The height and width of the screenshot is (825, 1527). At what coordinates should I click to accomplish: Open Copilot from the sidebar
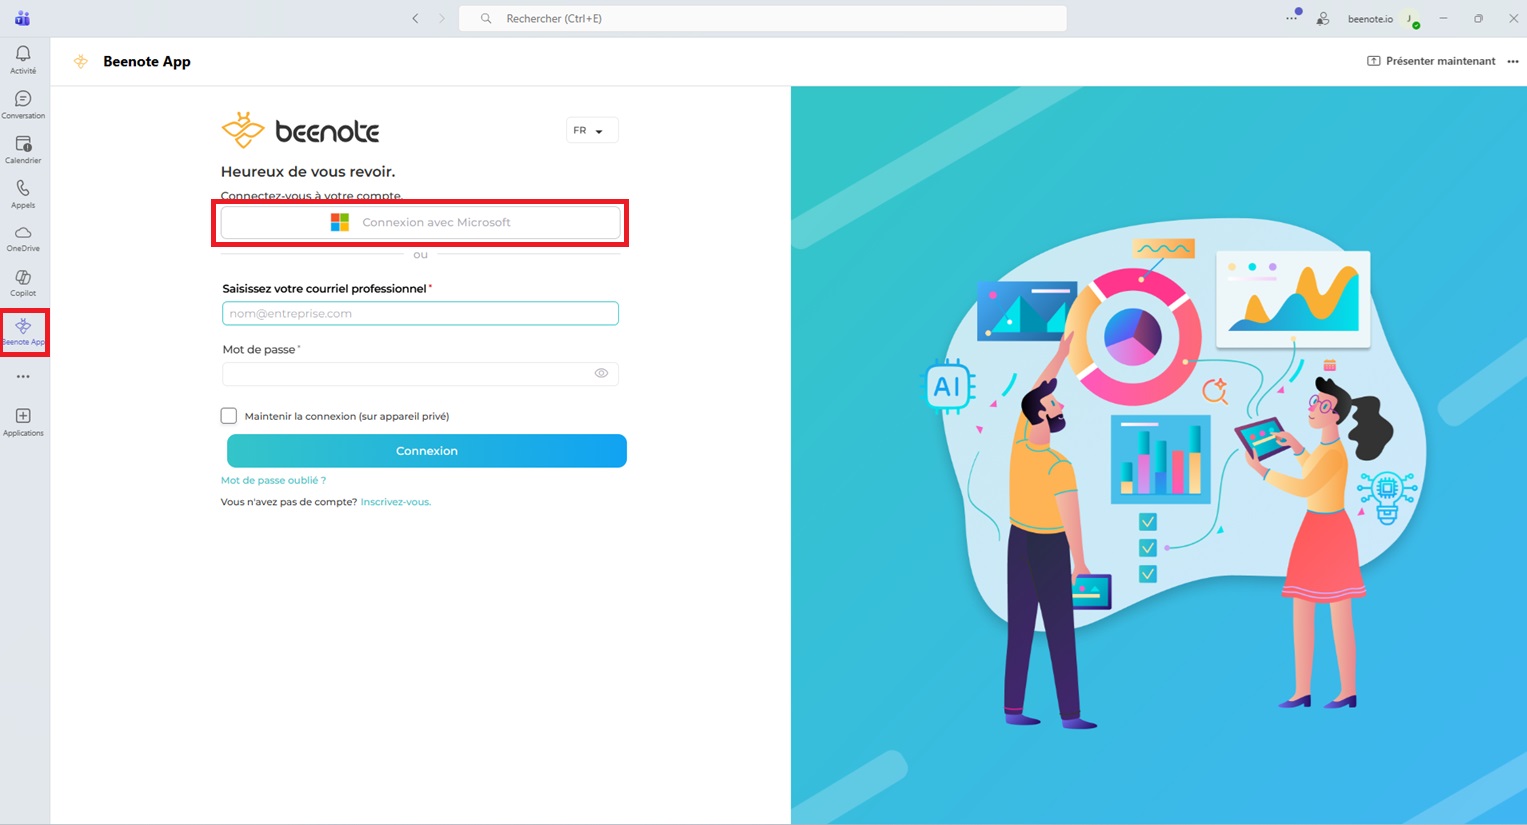tap(23, 282)
